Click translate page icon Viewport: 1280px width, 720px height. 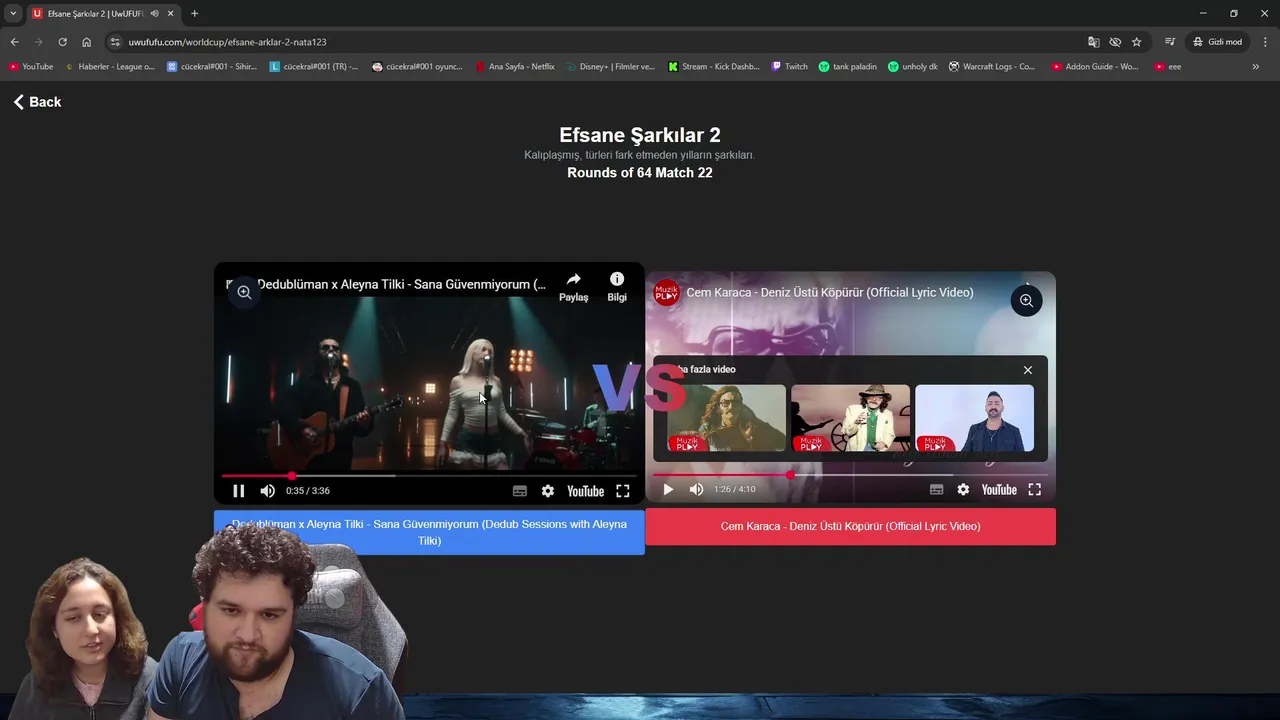(1093, 42)
